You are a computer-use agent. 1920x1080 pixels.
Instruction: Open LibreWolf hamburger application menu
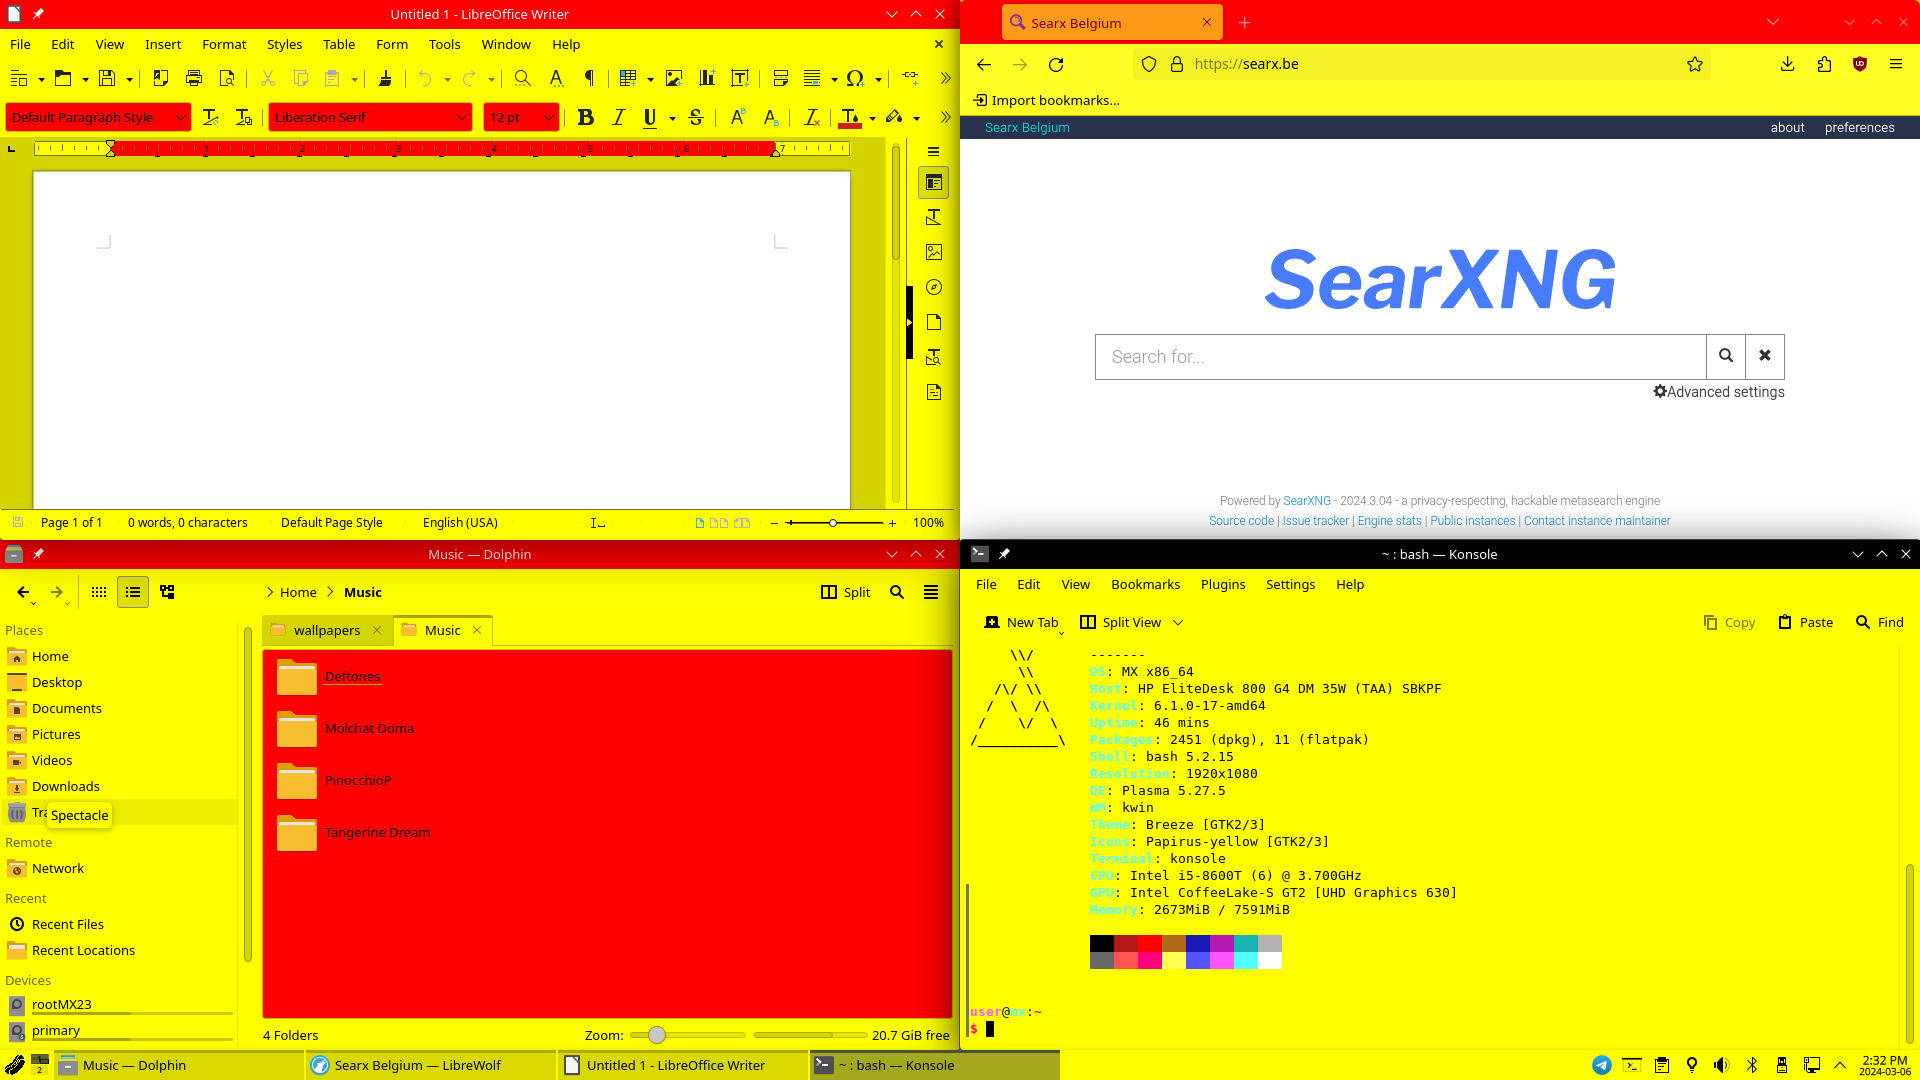(x=1896, y=64)
